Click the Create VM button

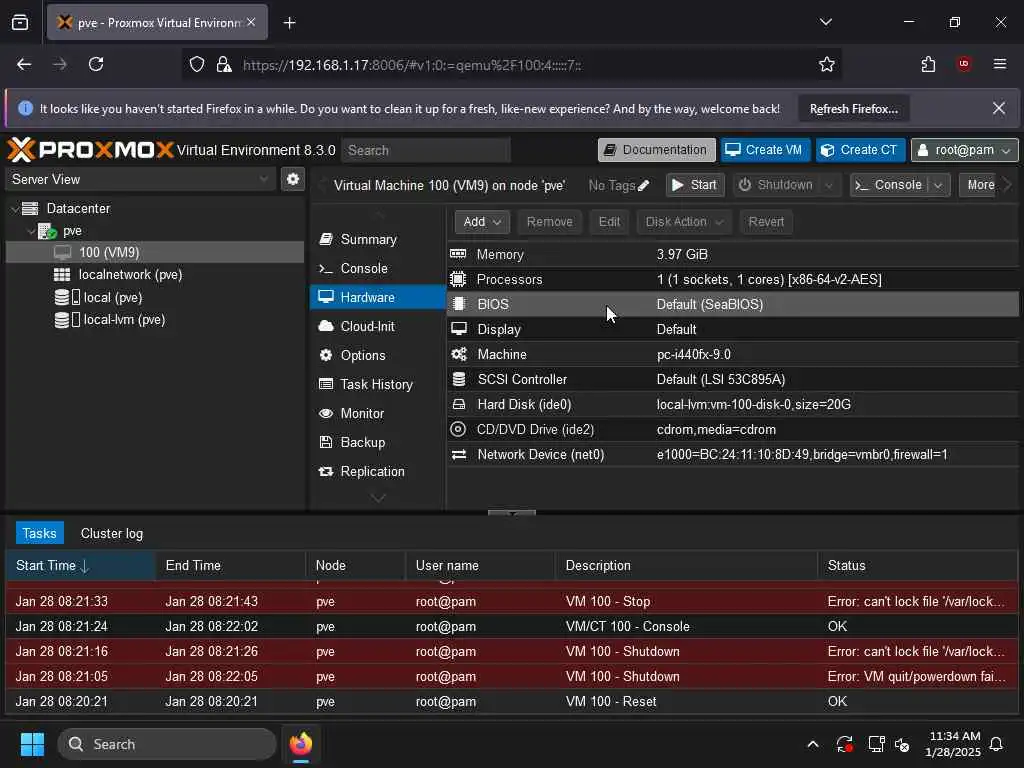coord(765,150)
